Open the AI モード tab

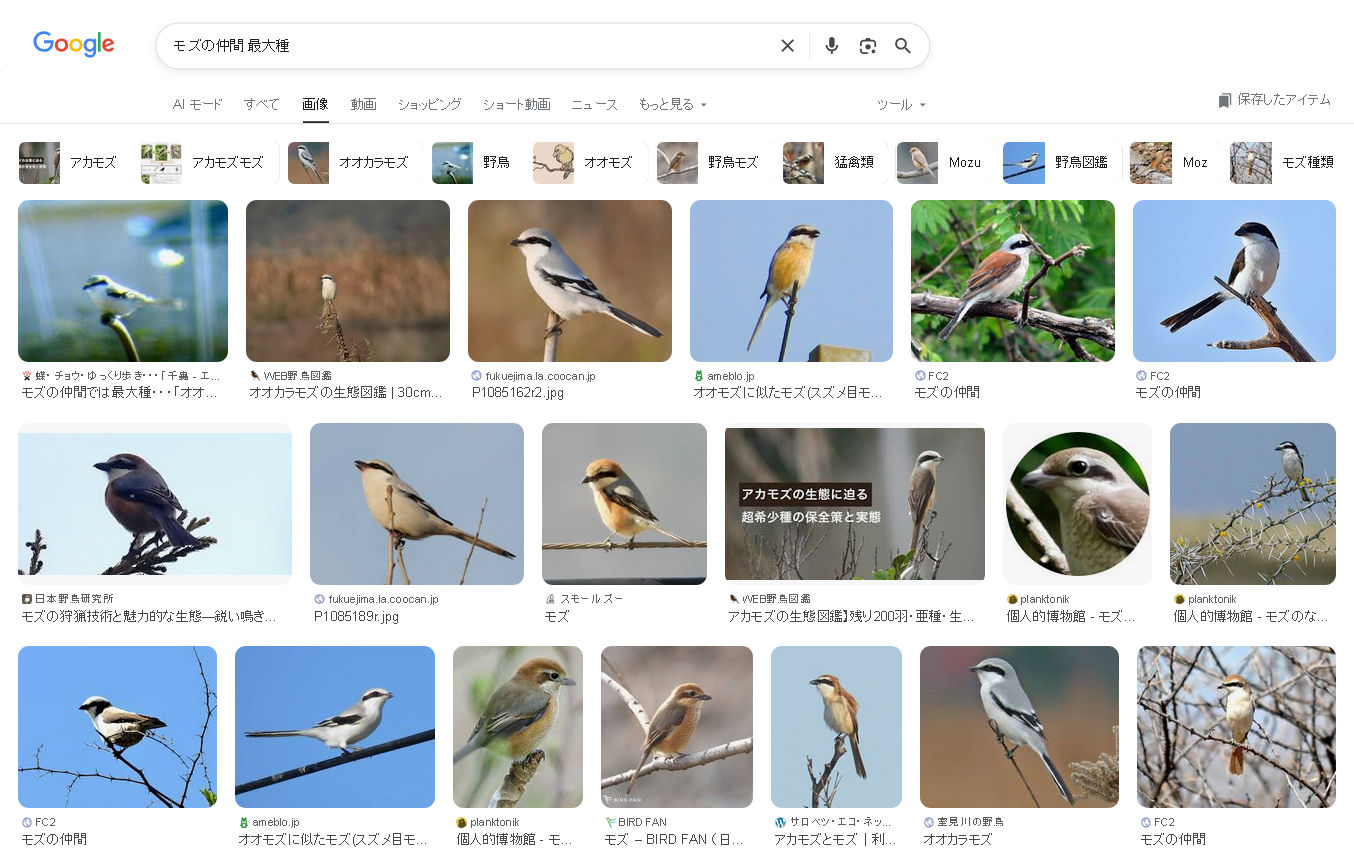pyautogui.click(x=197, y=104)
